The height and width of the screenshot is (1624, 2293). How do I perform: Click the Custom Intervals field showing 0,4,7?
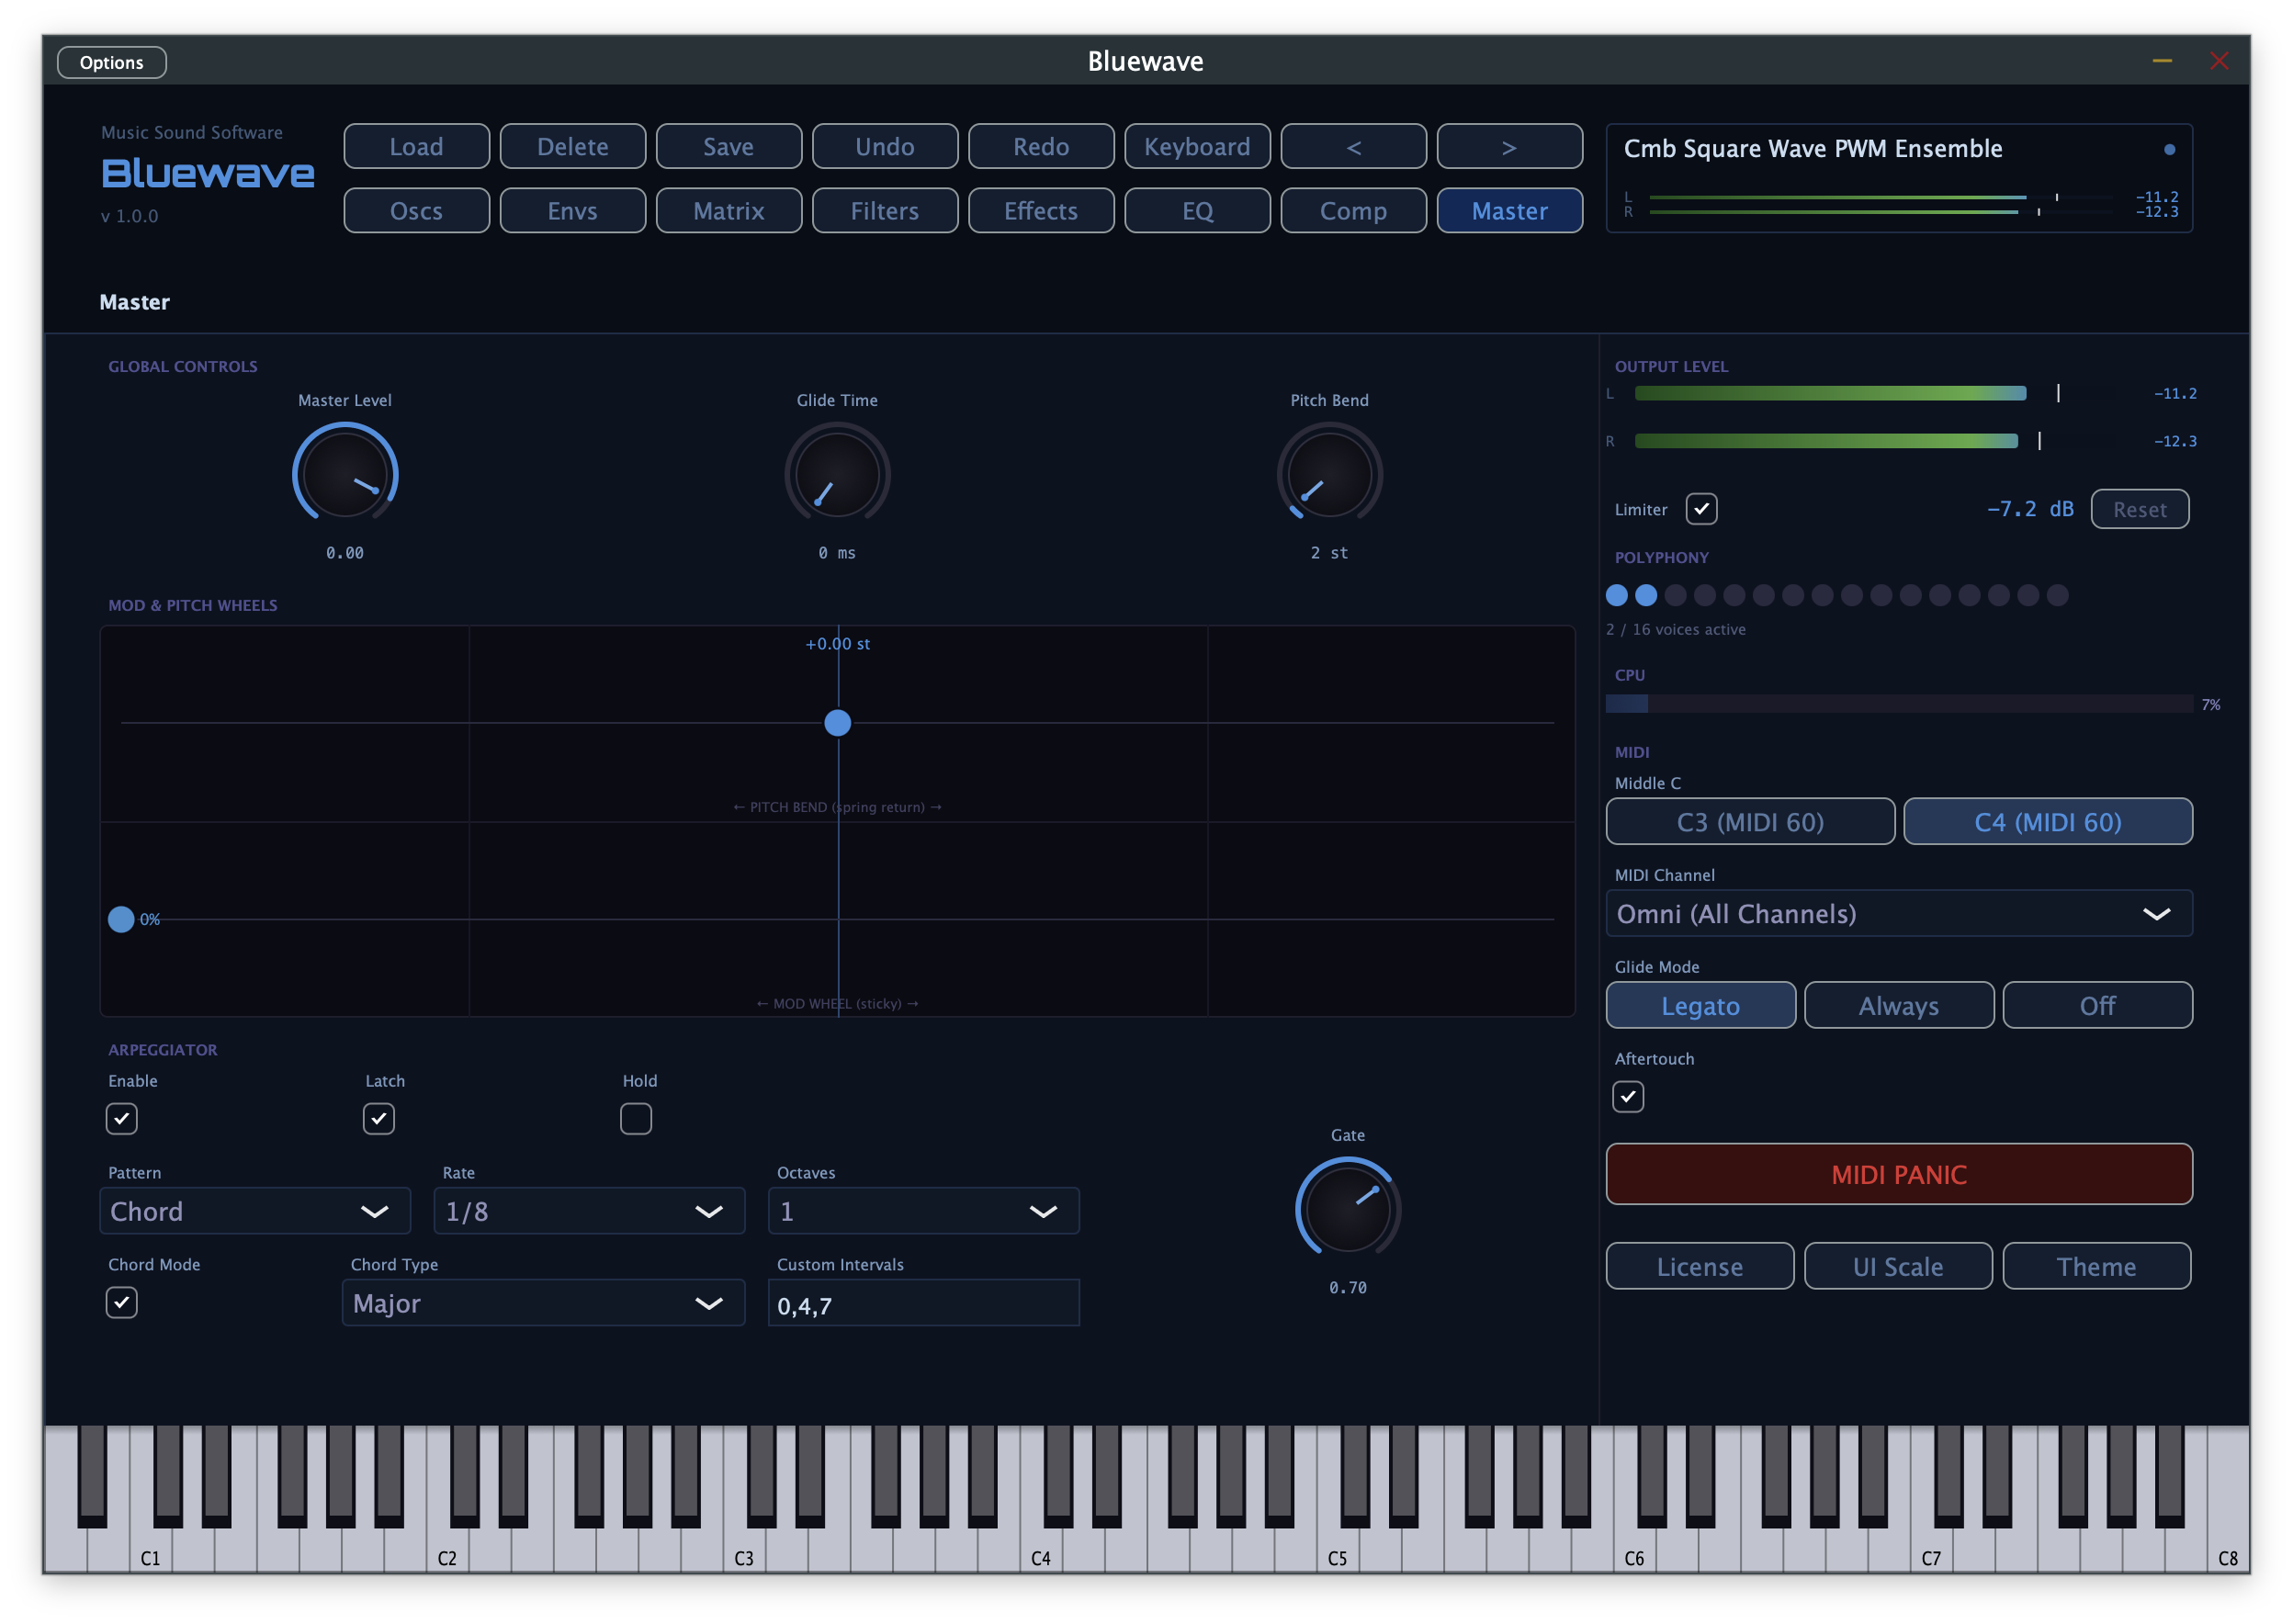coord(923,1303)
